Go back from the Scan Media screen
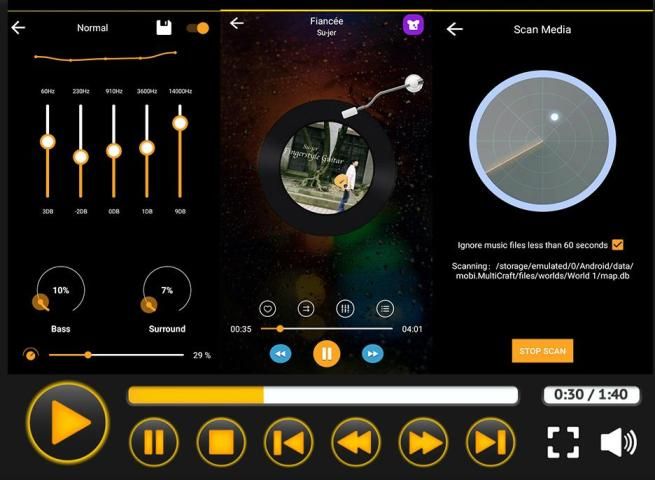Image resolution: width=655 pixels, height=480 pixels. (454, 29)
